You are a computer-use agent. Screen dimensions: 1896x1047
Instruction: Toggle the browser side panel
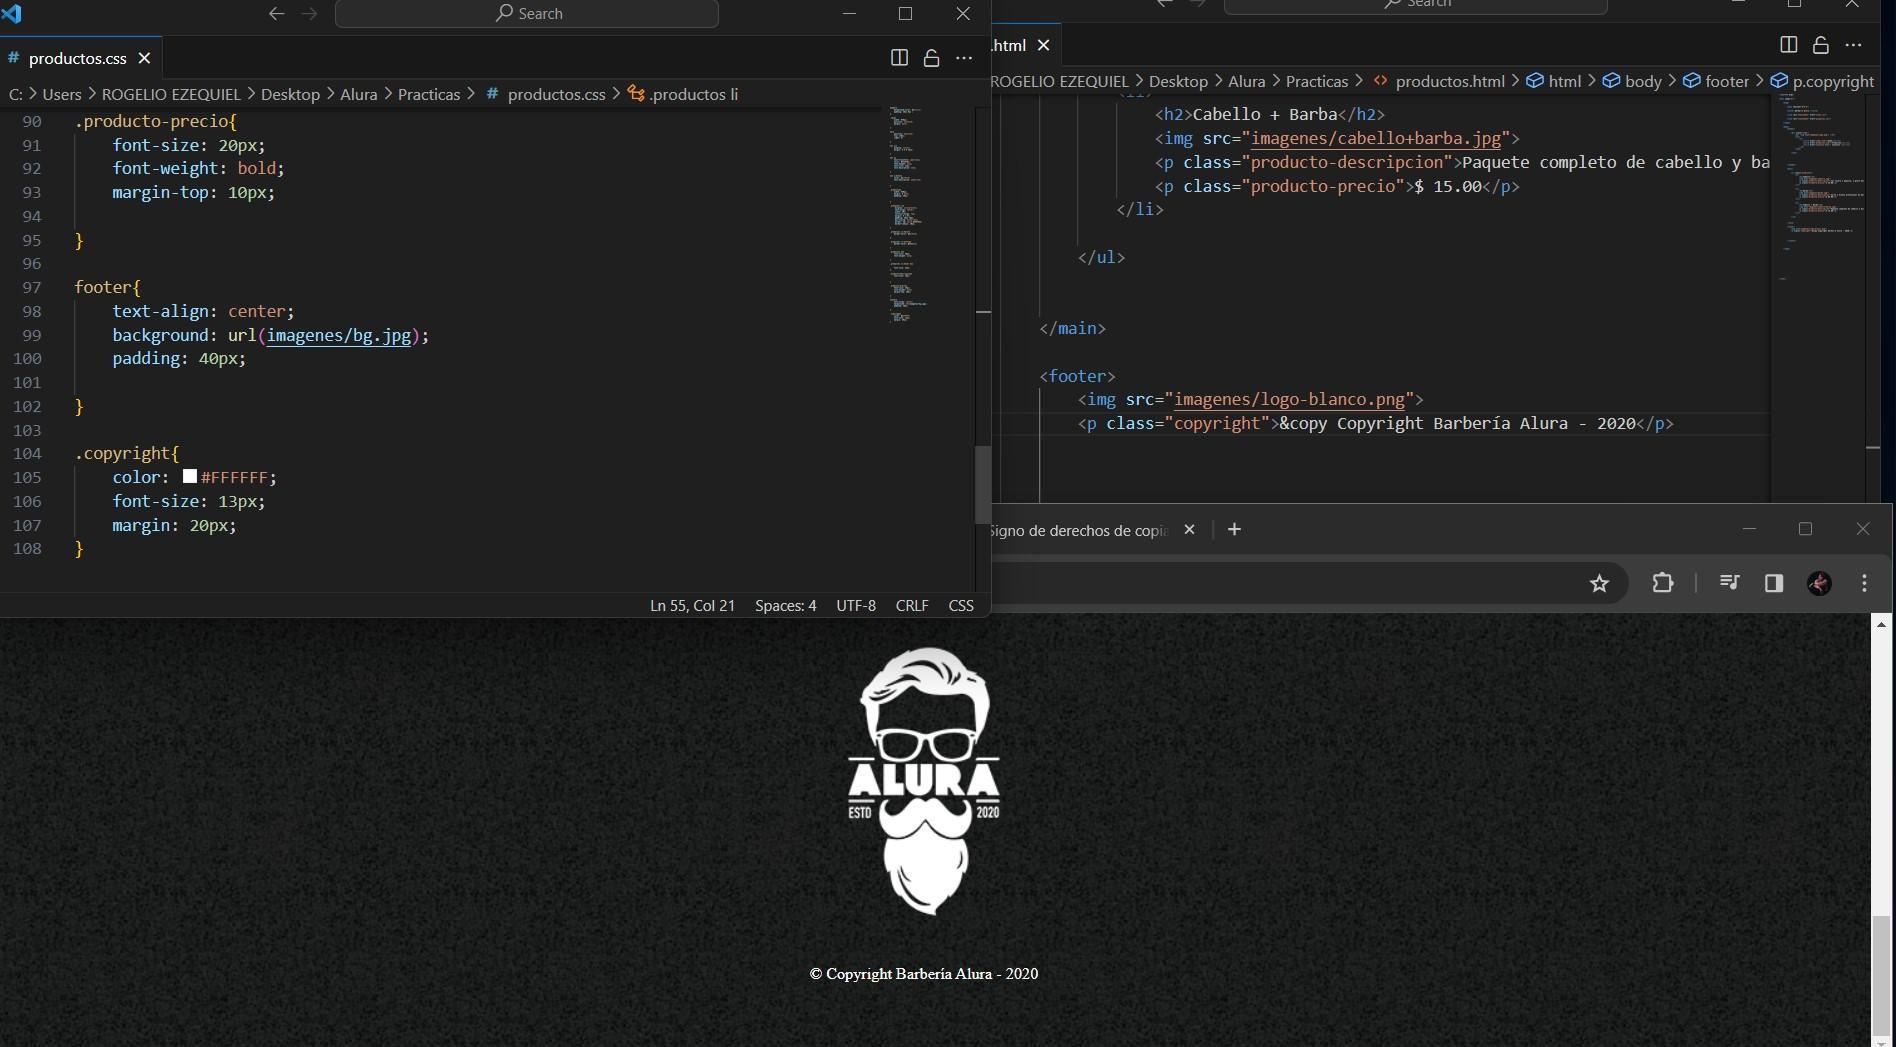[x=1774, y=583]
